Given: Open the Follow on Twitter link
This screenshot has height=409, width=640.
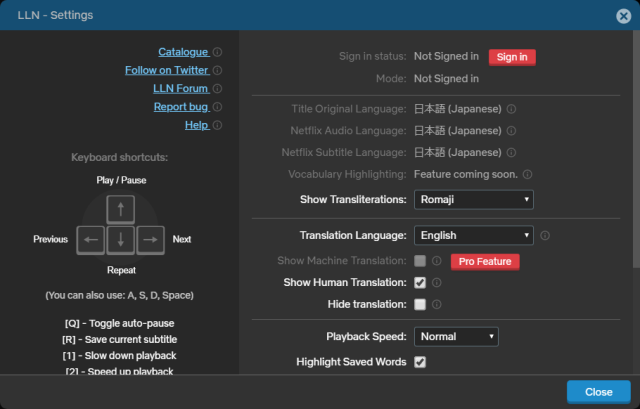Looking at the screenshot, I should 166,70.
